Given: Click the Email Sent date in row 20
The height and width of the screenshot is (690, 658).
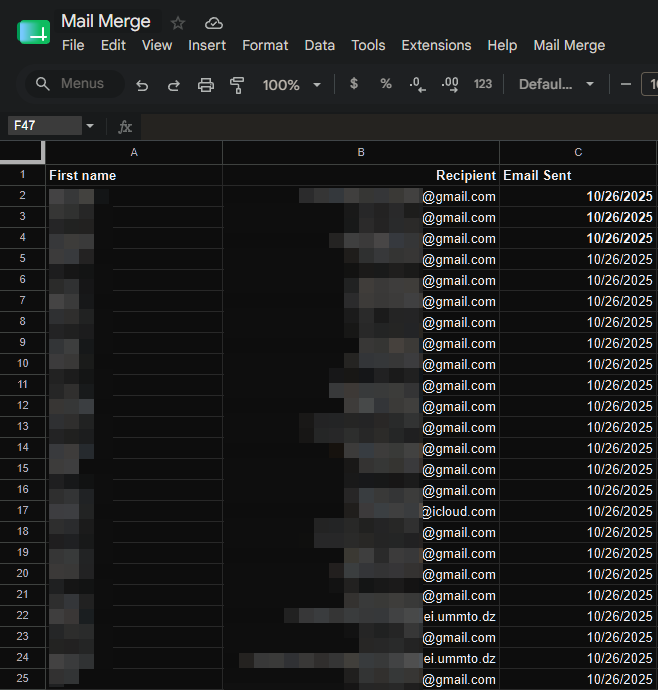Looking at the screenshot, I should point(578,574).
